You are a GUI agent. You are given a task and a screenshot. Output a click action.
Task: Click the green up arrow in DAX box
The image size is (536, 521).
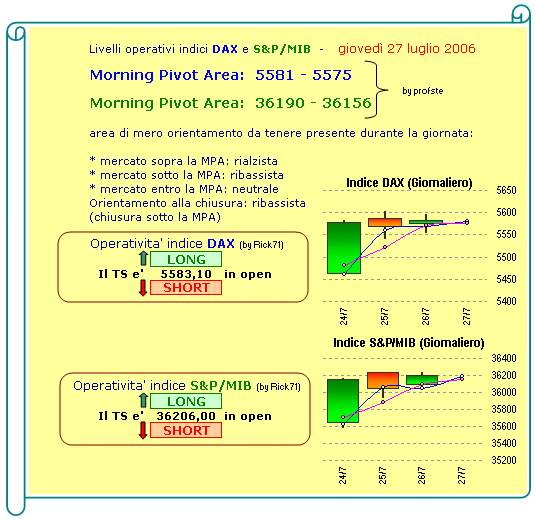[144, 258]
